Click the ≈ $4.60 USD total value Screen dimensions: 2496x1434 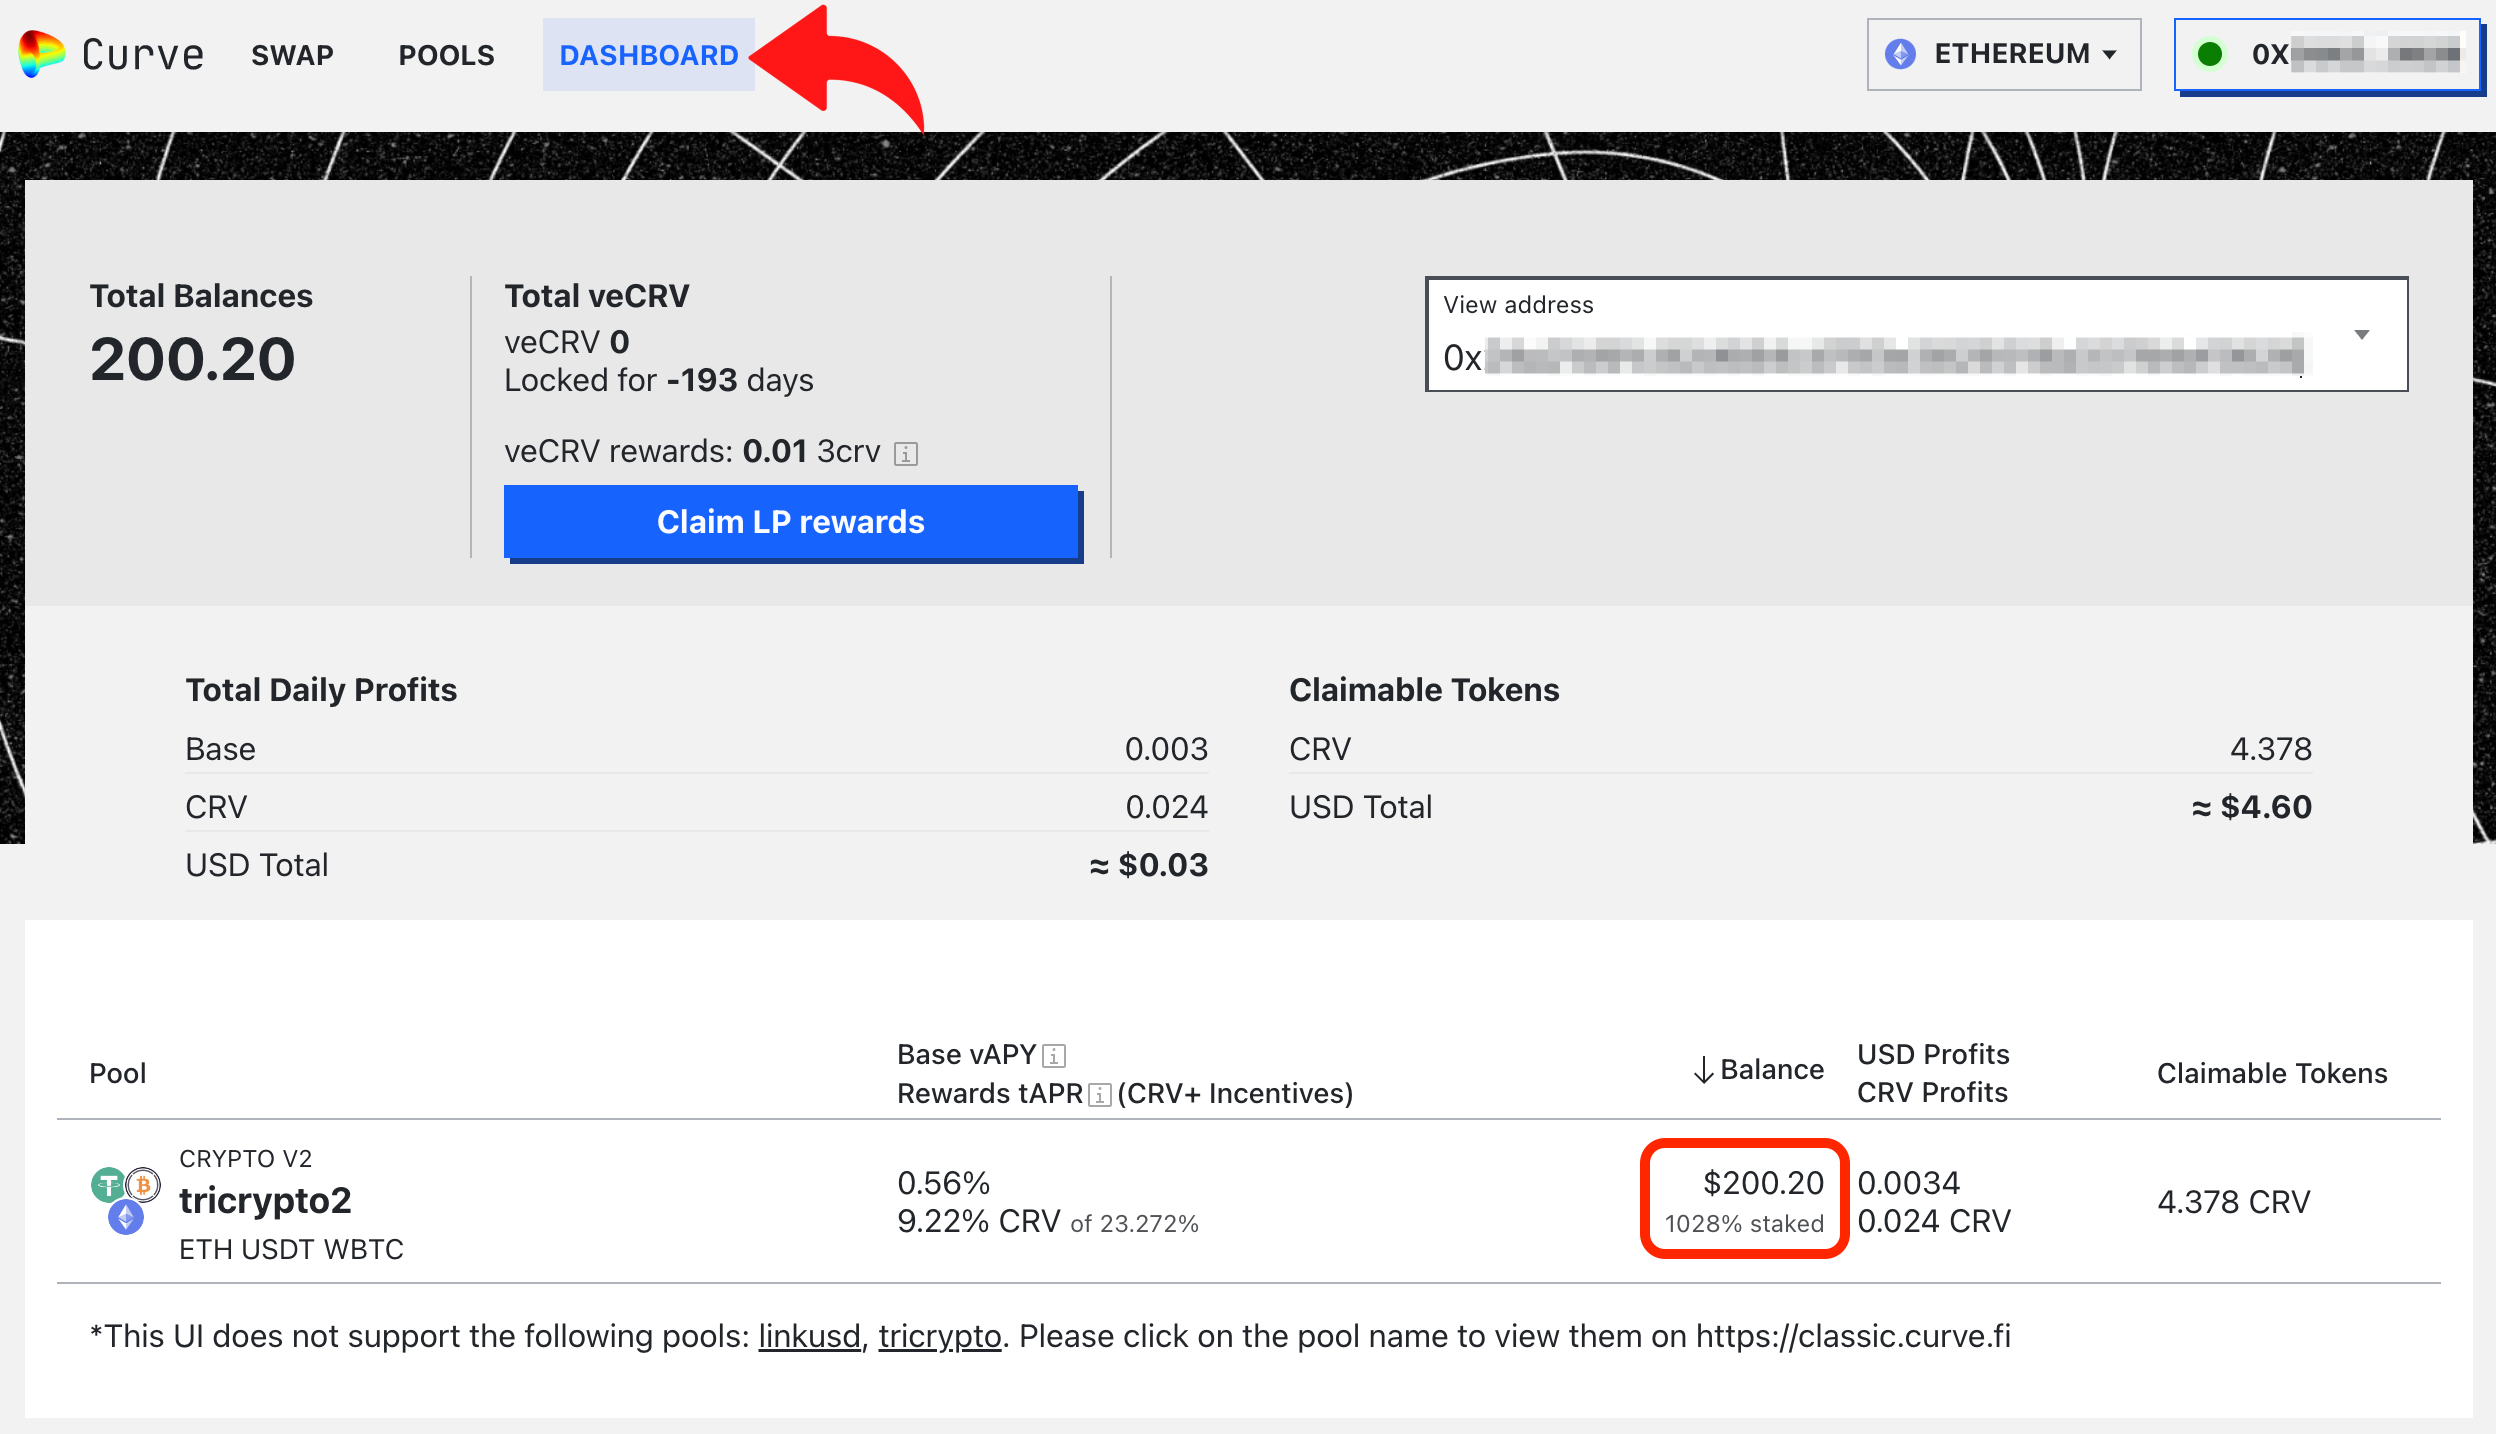(2252, 807)
